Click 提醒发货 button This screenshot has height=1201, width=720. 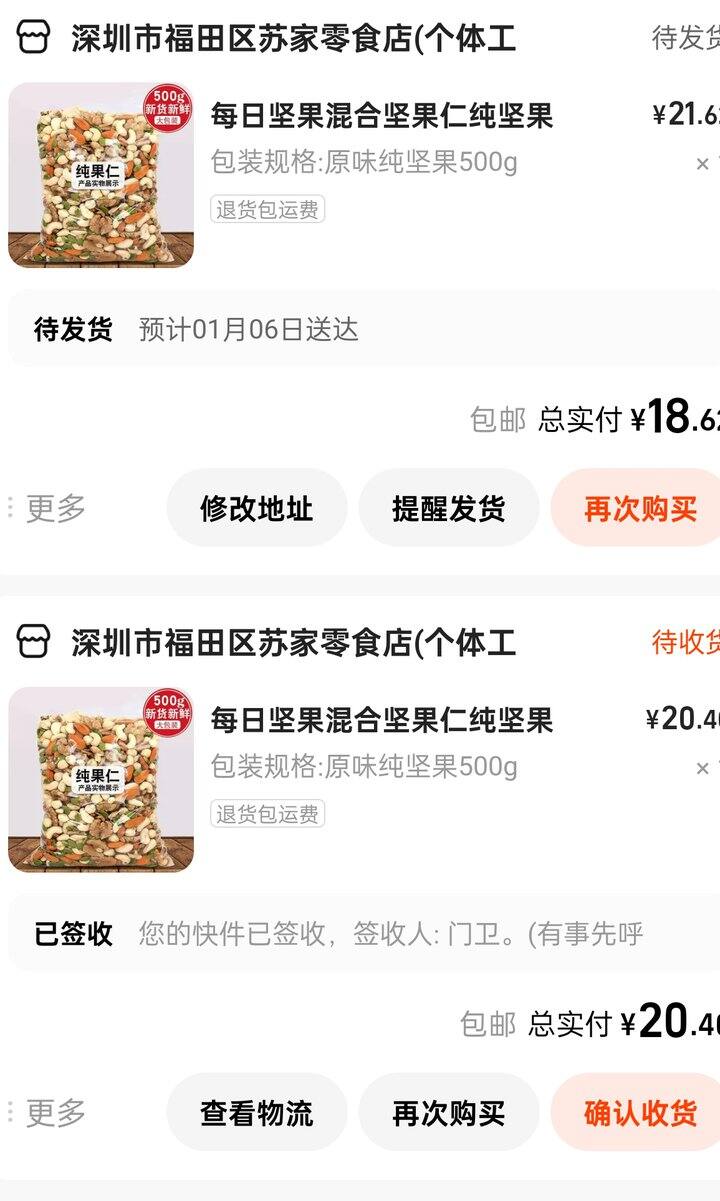point(449,508)
